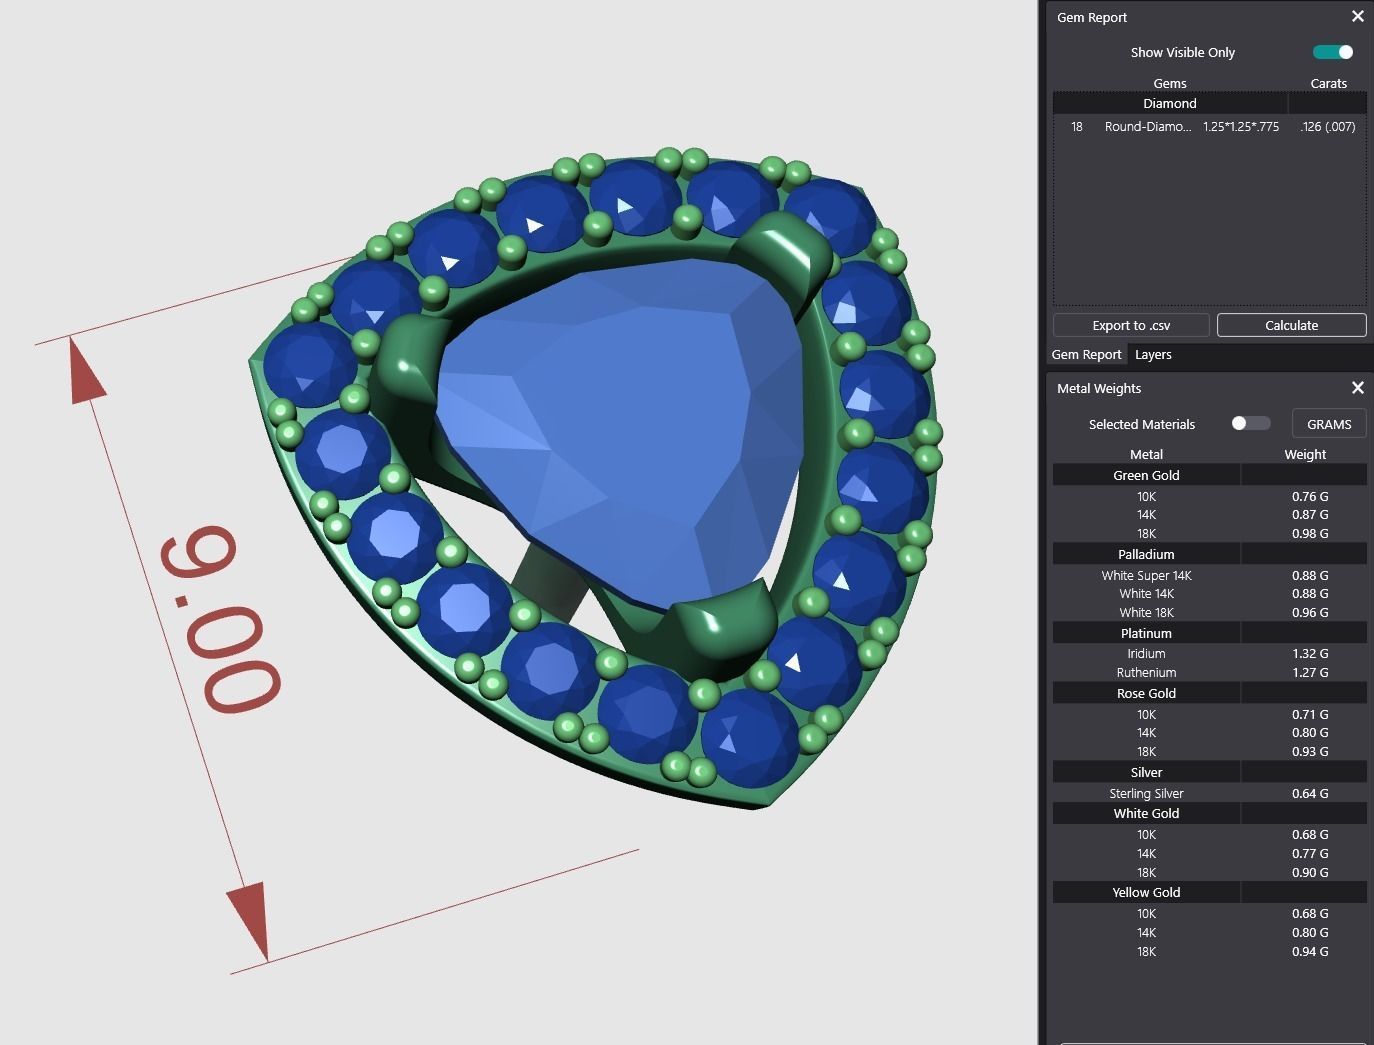Close the Gem Report panel

[x=1357, y=16]
